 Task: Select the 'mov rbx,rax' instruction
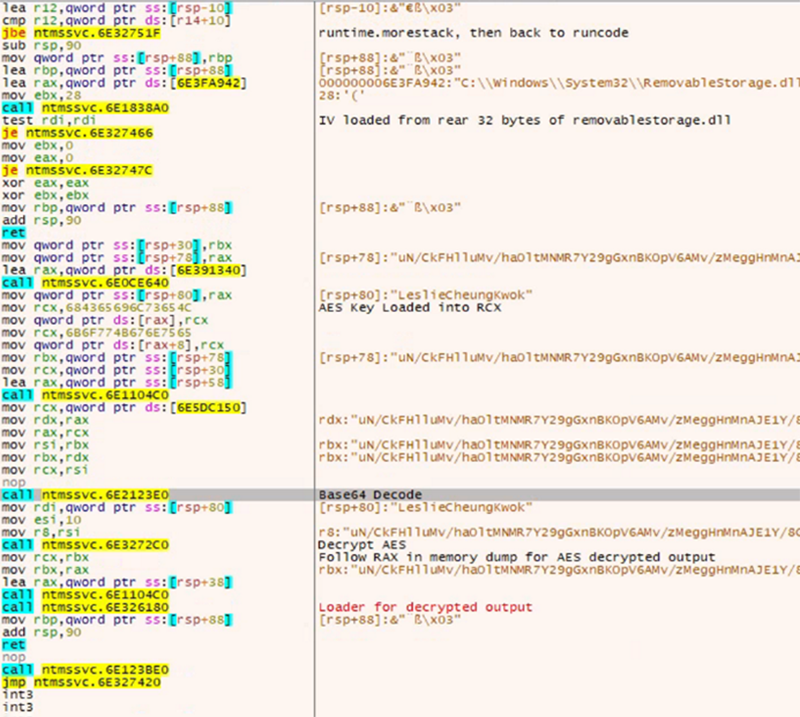[x=45, y=570]
